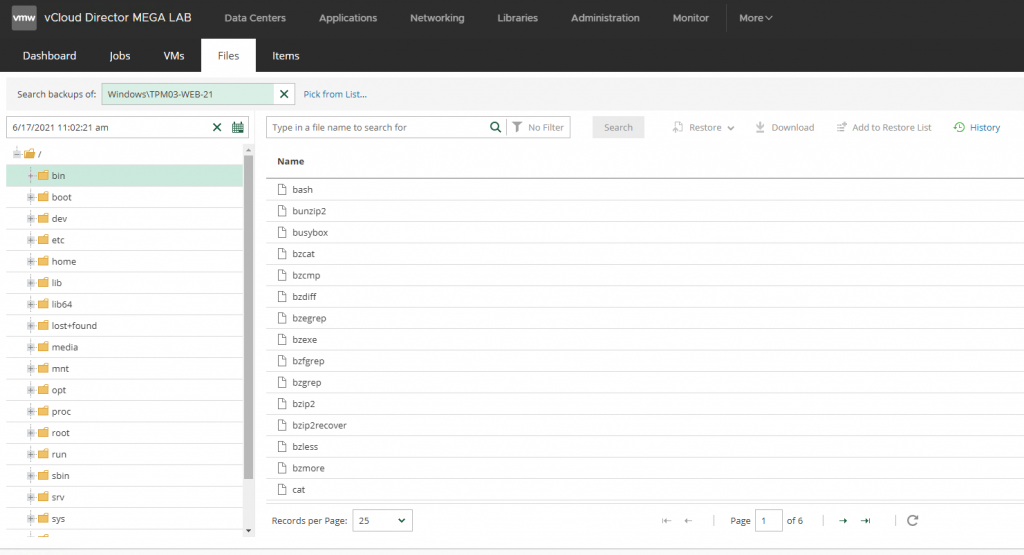
Task: Expand the sys folder node
Action: (30, 518)
